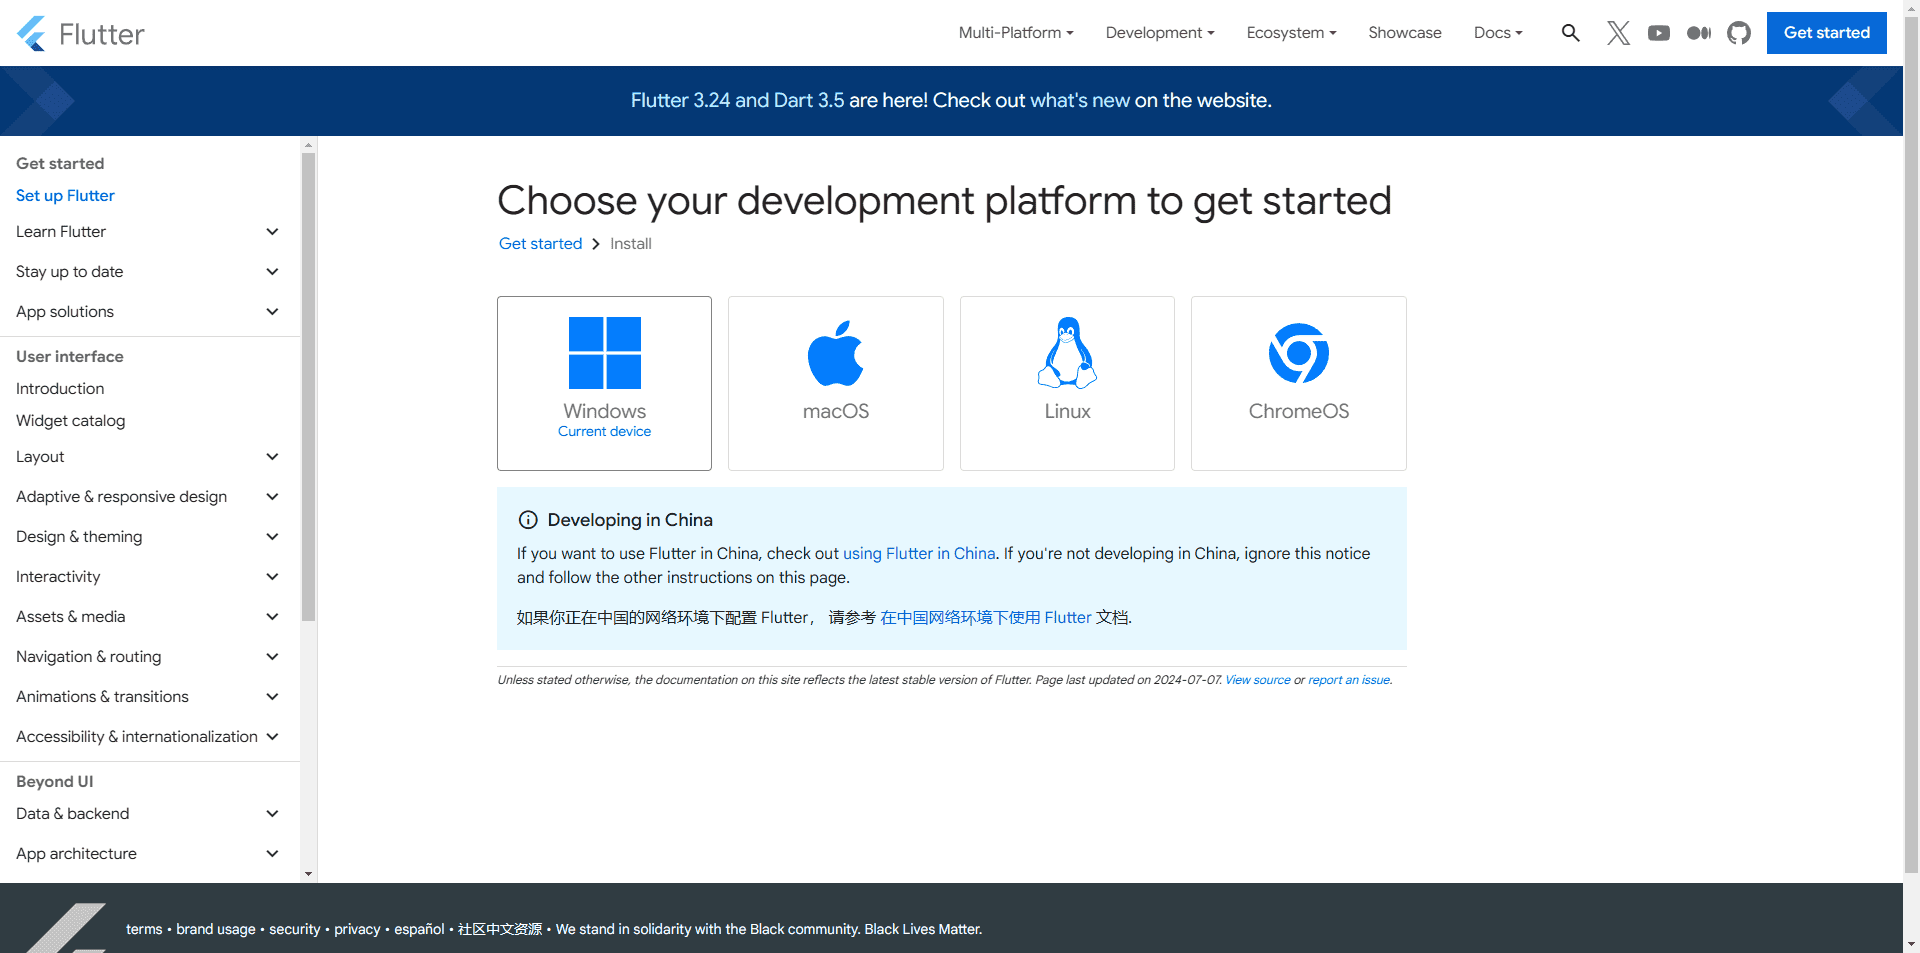The height and width of the screenshot is (953, 1920).
Task: Open Flutter's X (Twitter) icon link
Action: click(1618, 33)
